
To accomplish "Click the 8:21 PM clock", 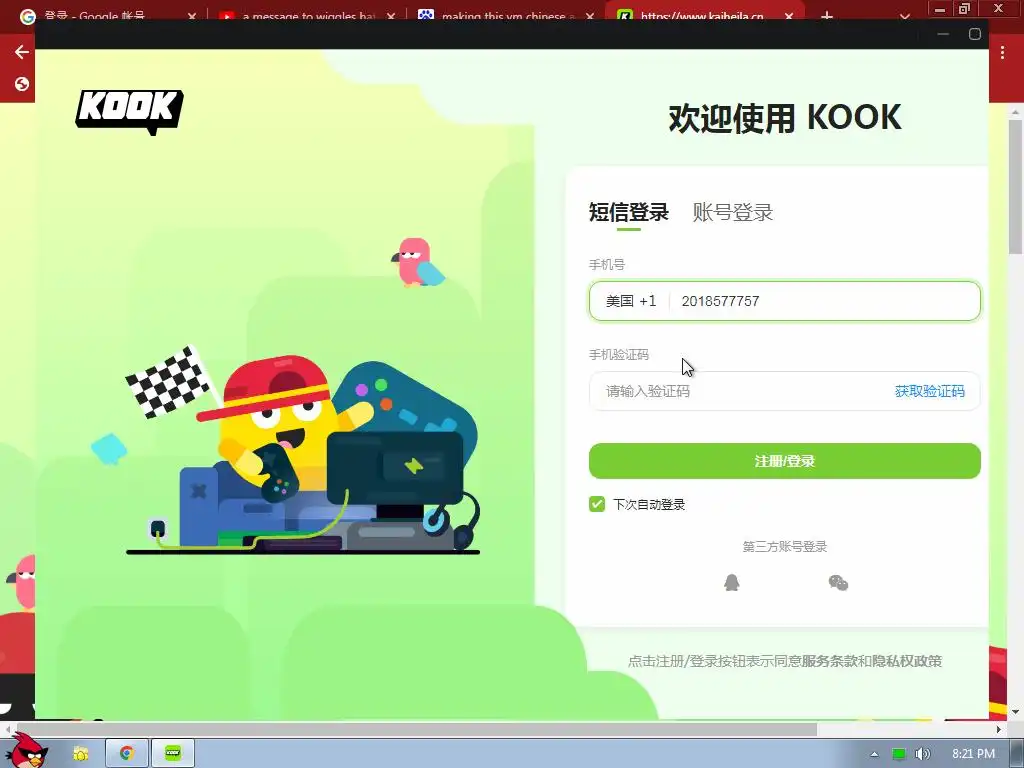I will coord(973,754).
